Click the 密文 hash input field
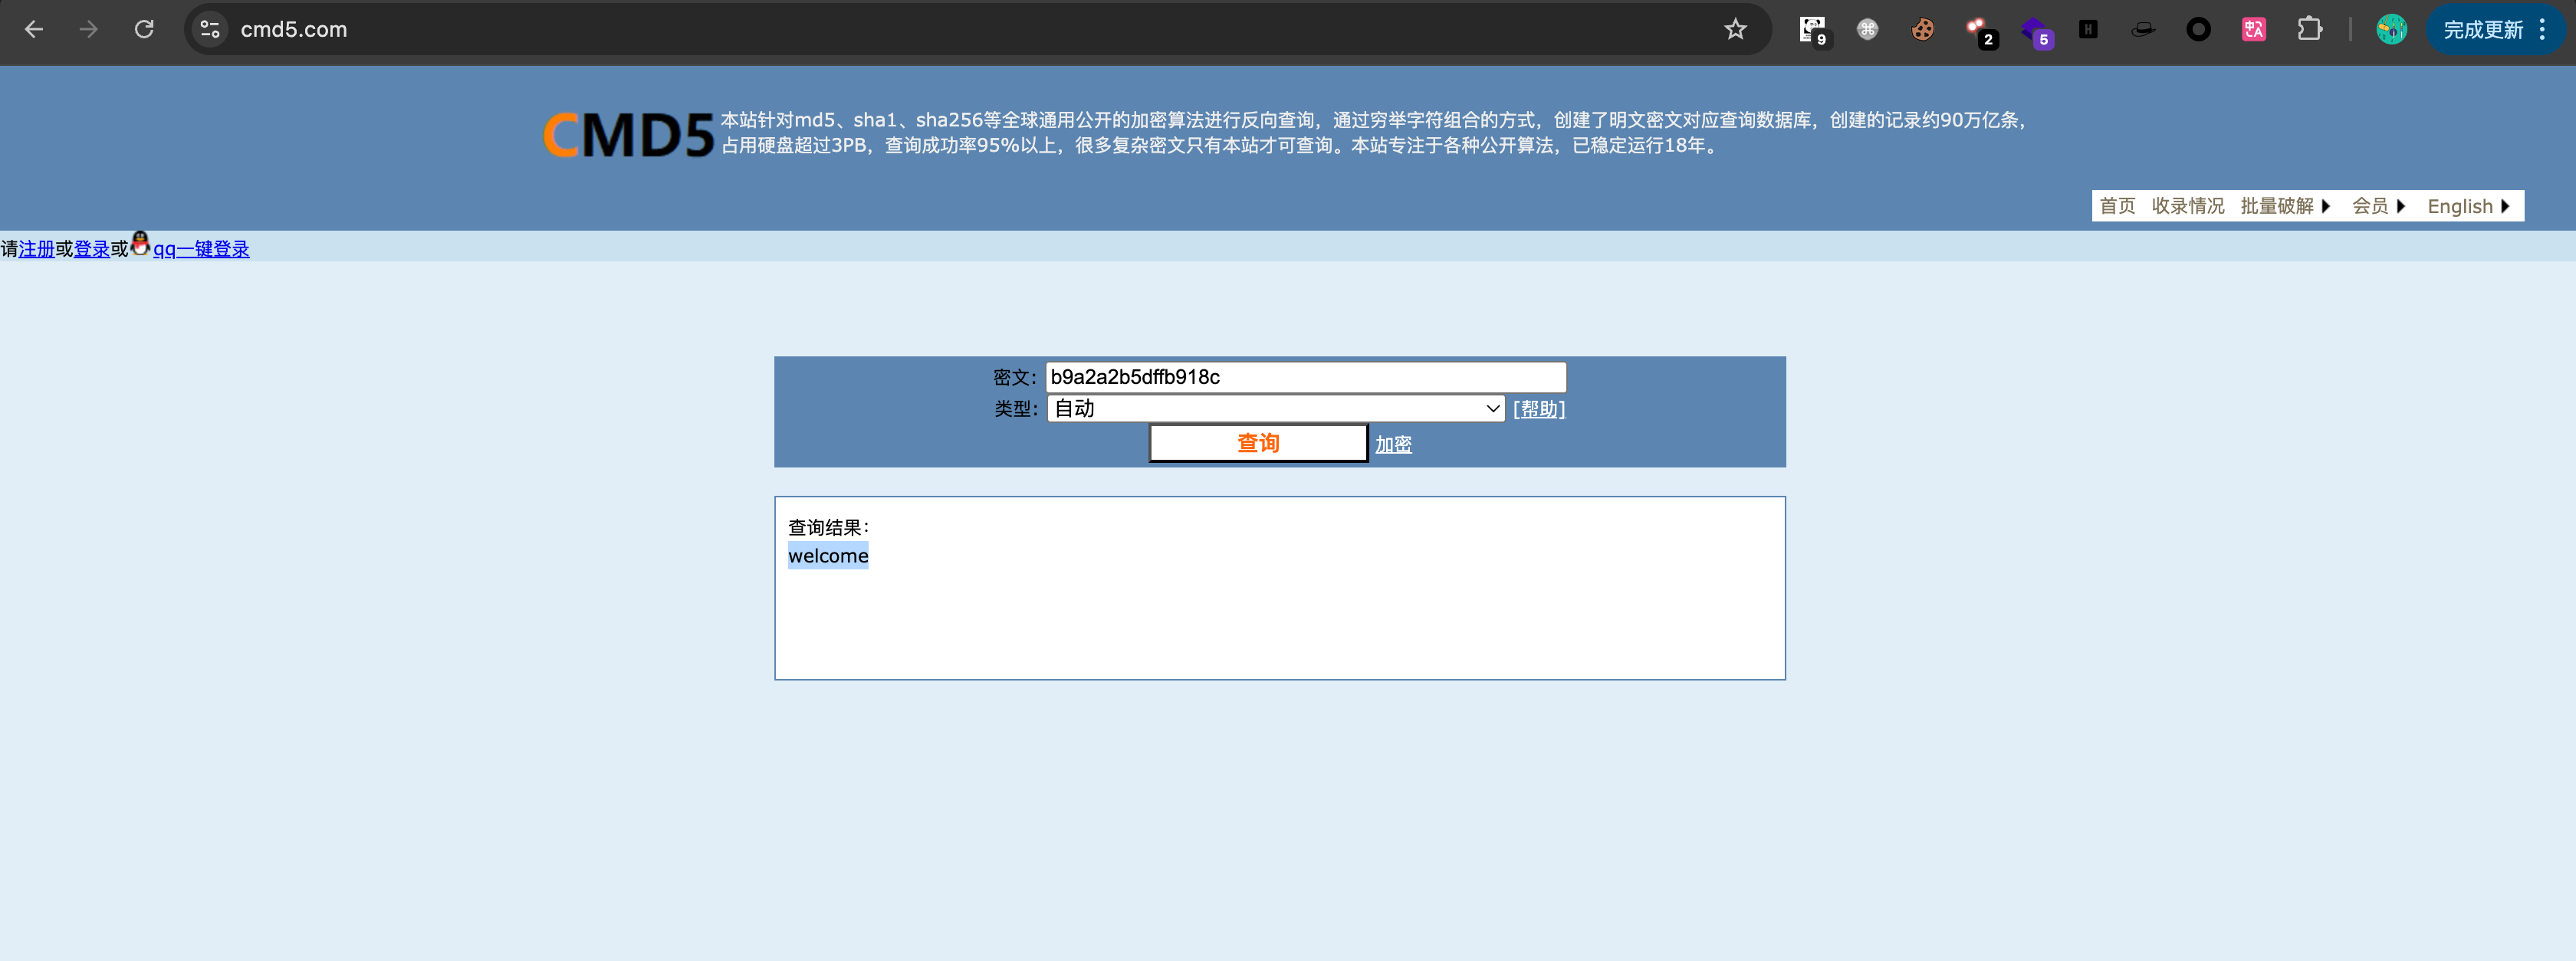 click(x=1305, y=377)
